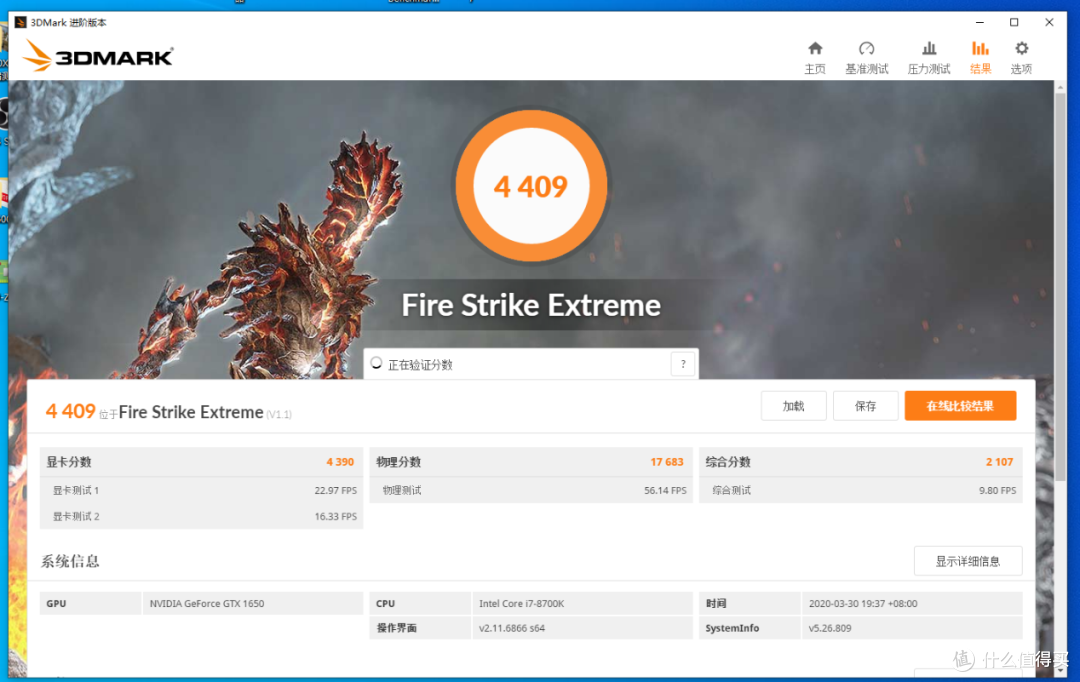Viewport: 1080px width, 682px height.
Task: Click the 系统信息 section heading
Action: point(70,561)
